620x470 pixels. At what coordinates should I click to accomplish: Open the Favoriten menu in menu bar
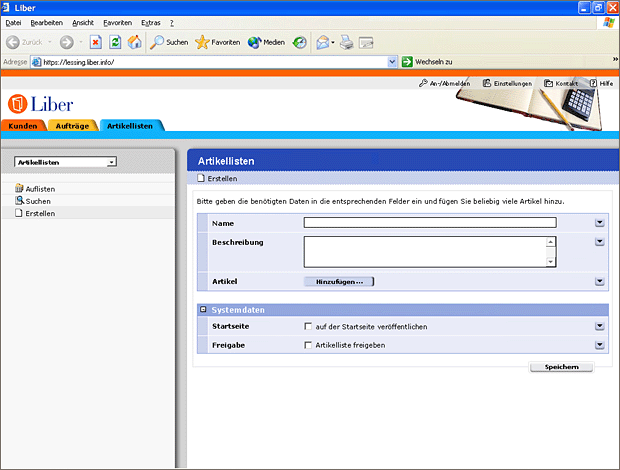click(117, 23)
